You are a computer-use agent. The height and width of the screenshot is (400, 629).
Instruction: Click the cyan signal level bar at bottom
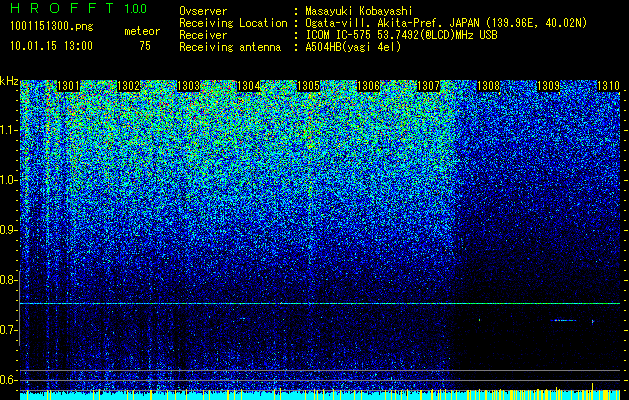(320, 395)
